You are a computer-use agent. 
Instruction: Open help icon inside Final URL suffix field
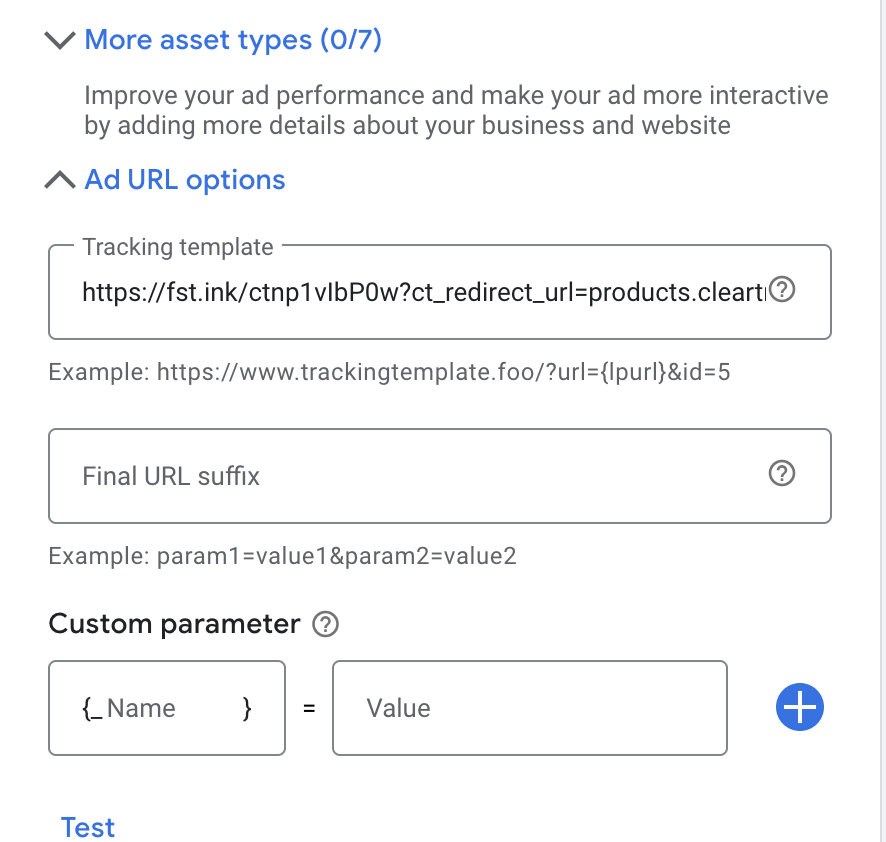tap(782, 474)
